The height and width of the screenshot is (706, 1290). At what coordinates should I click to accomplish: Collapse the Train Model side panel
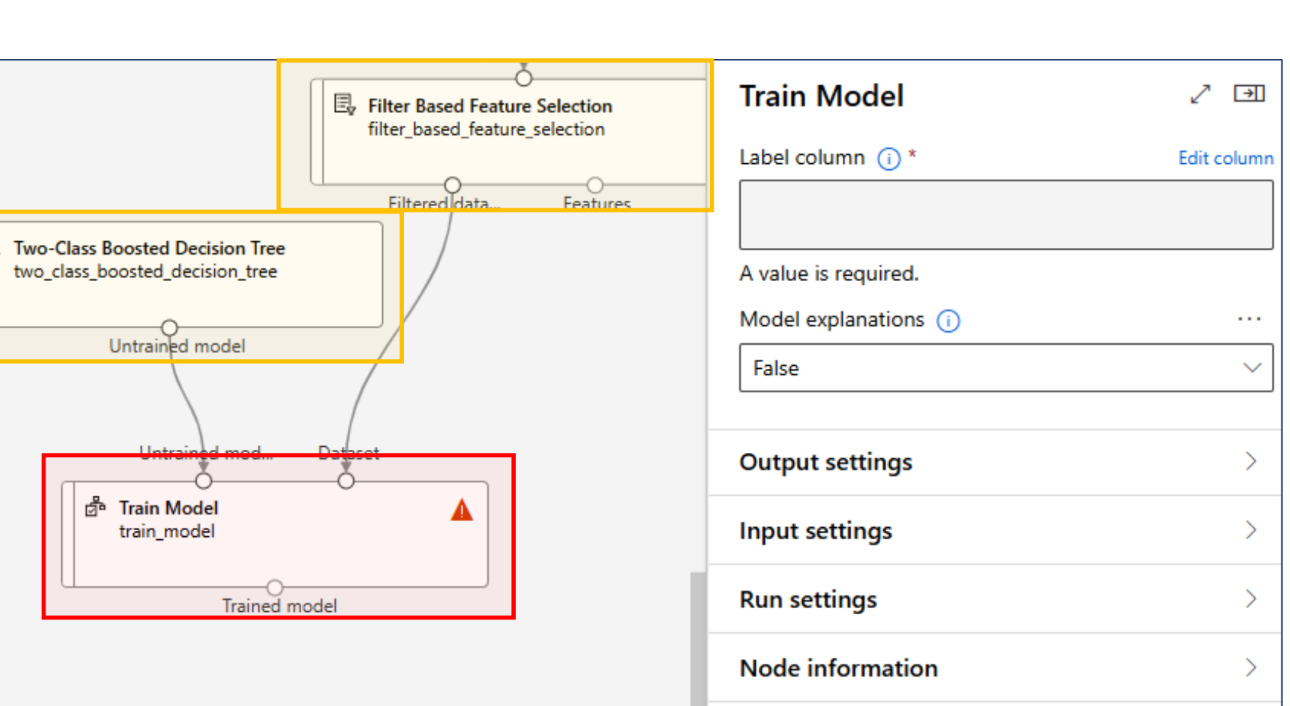tap(1249, 94)
